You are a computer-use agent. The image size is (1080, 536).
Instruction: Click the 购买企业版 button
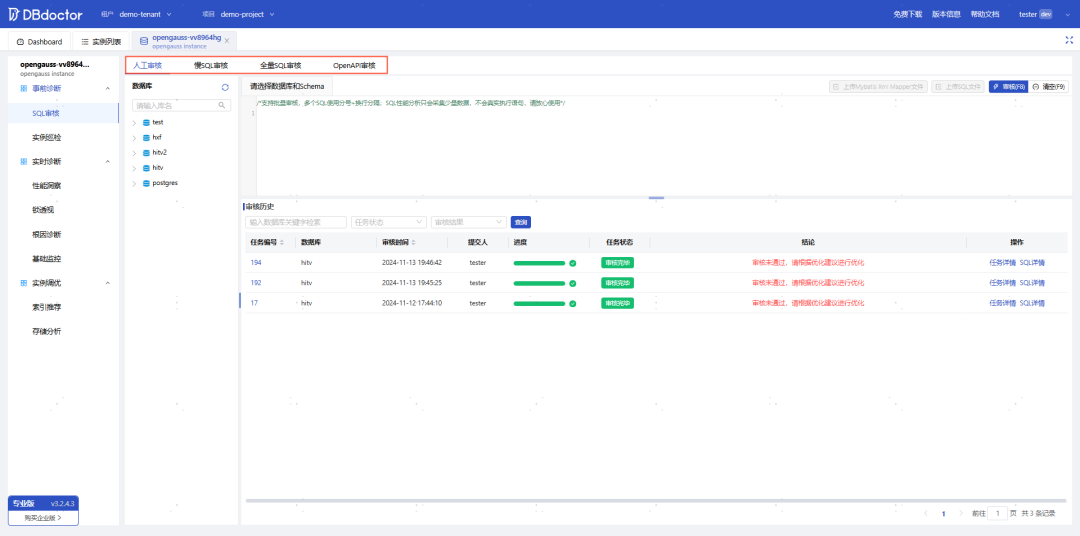point(43,517)
